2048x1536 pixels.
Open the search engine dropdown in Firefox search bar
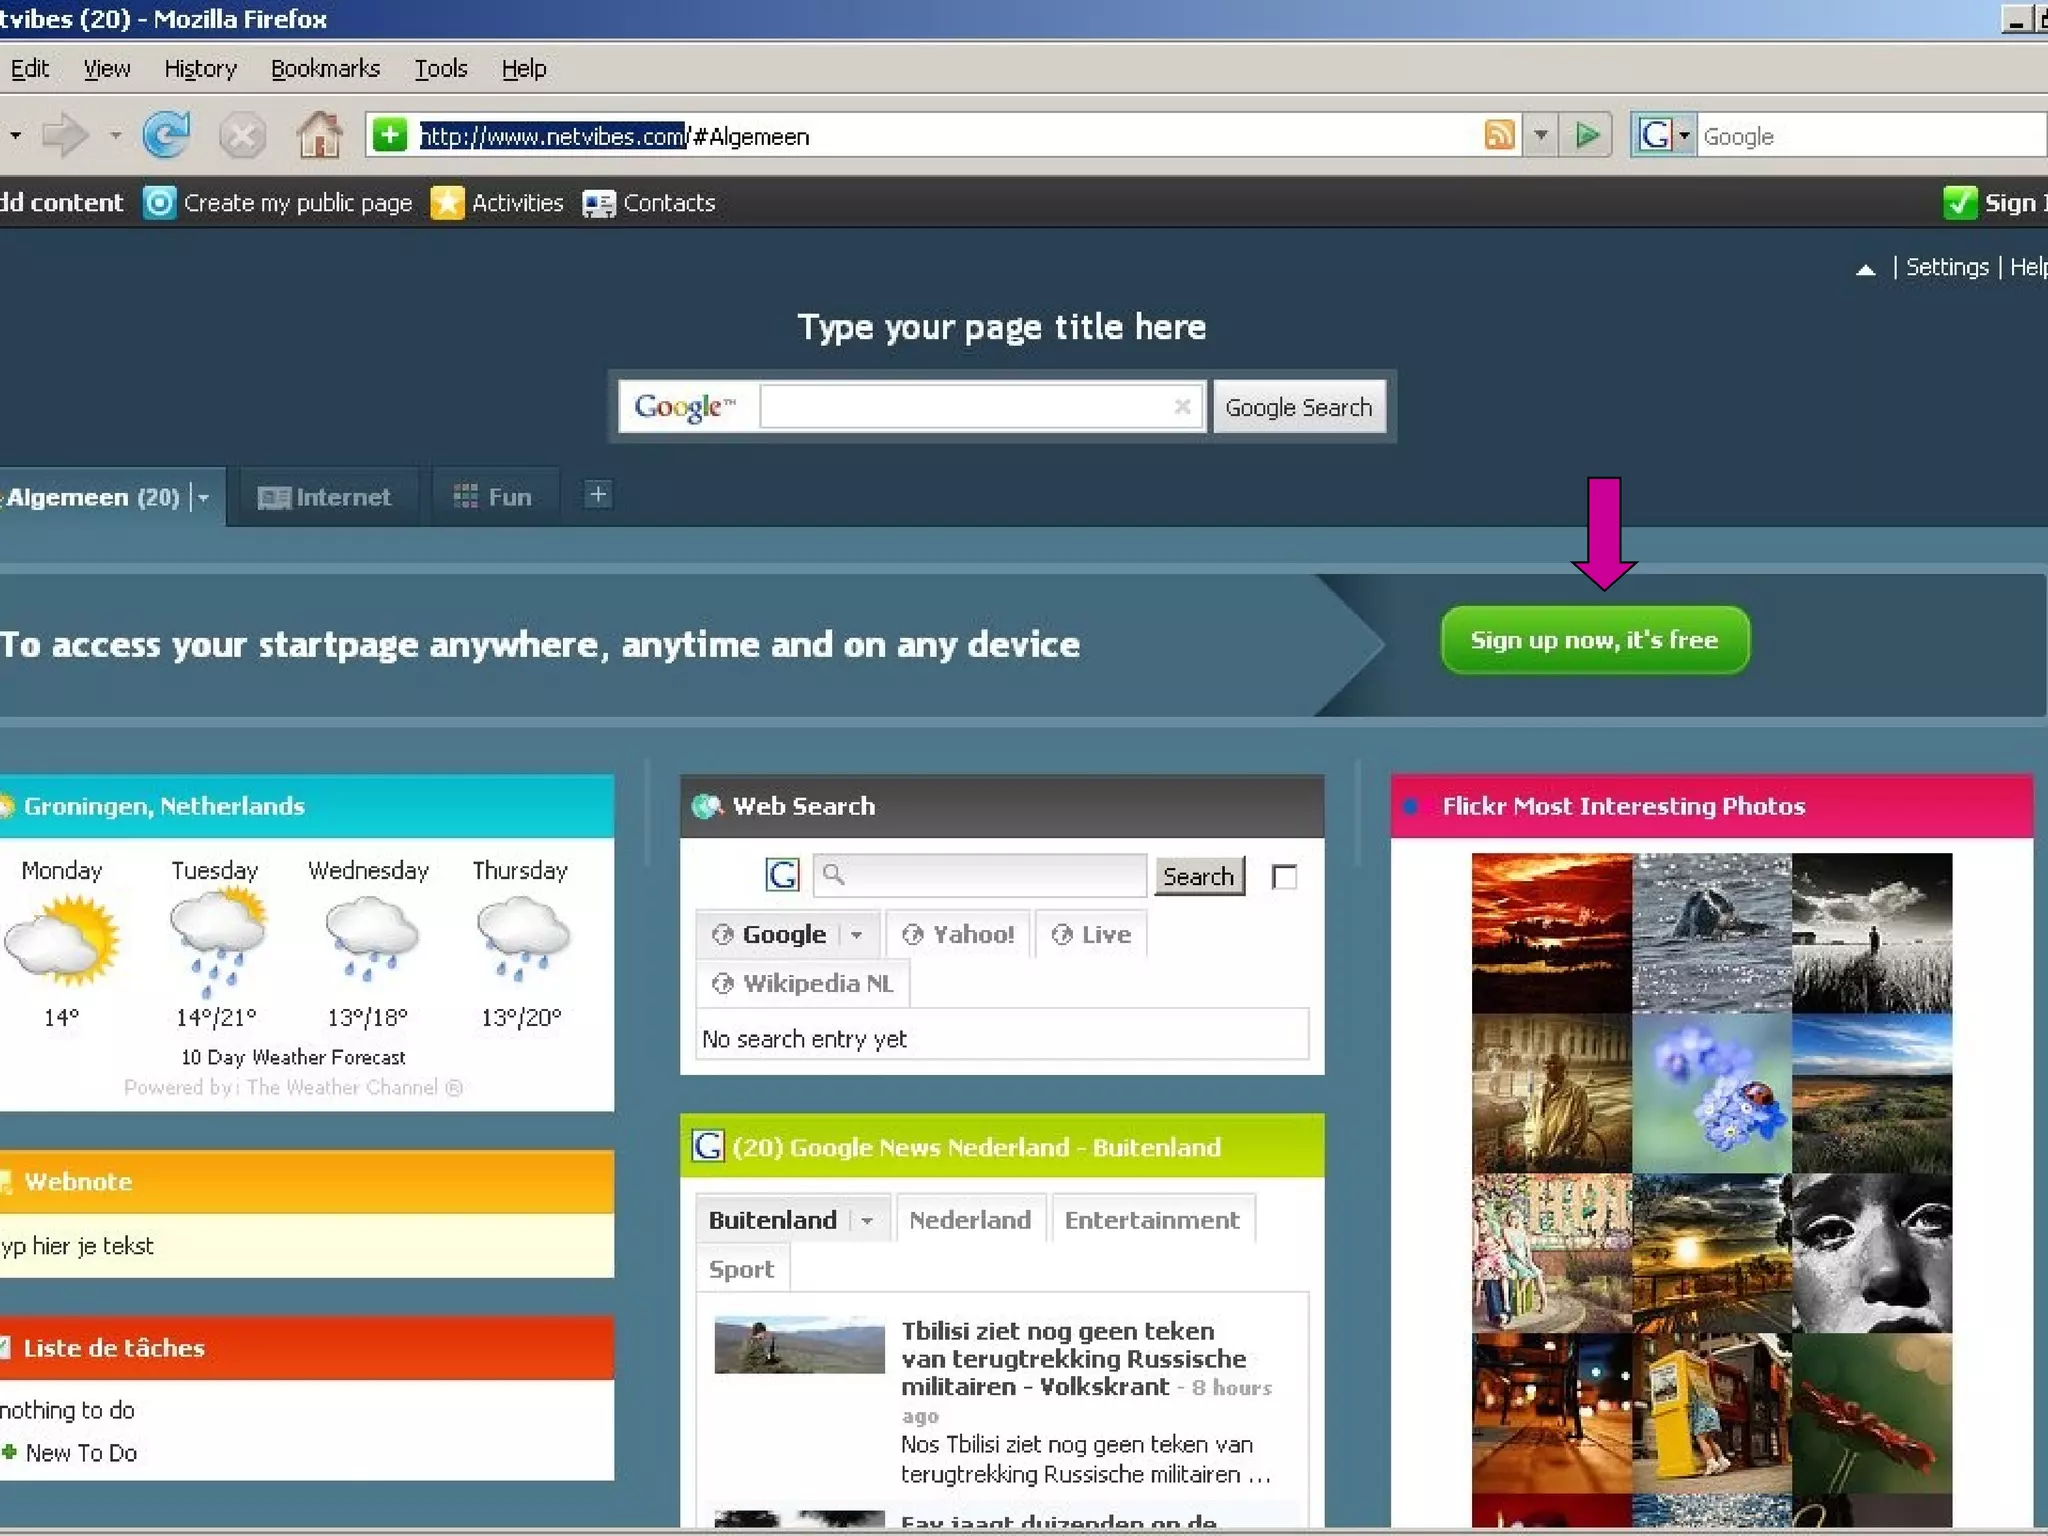tap(1684, 135)
